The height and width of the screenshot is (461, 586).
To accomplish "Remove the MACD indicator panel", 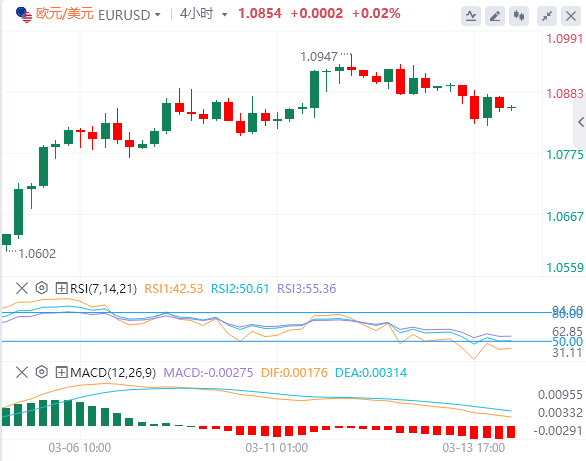I will (x=22, y=372).
